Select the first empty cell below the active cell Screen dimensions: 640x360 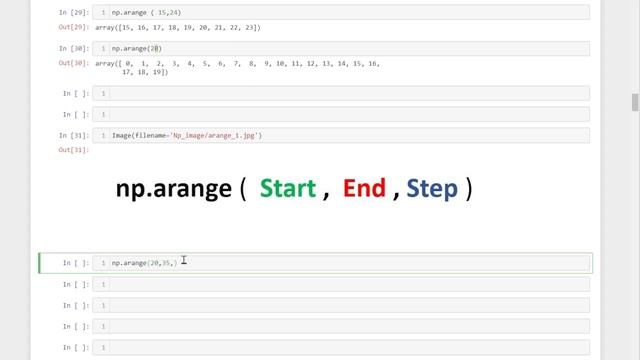(341, 284)
